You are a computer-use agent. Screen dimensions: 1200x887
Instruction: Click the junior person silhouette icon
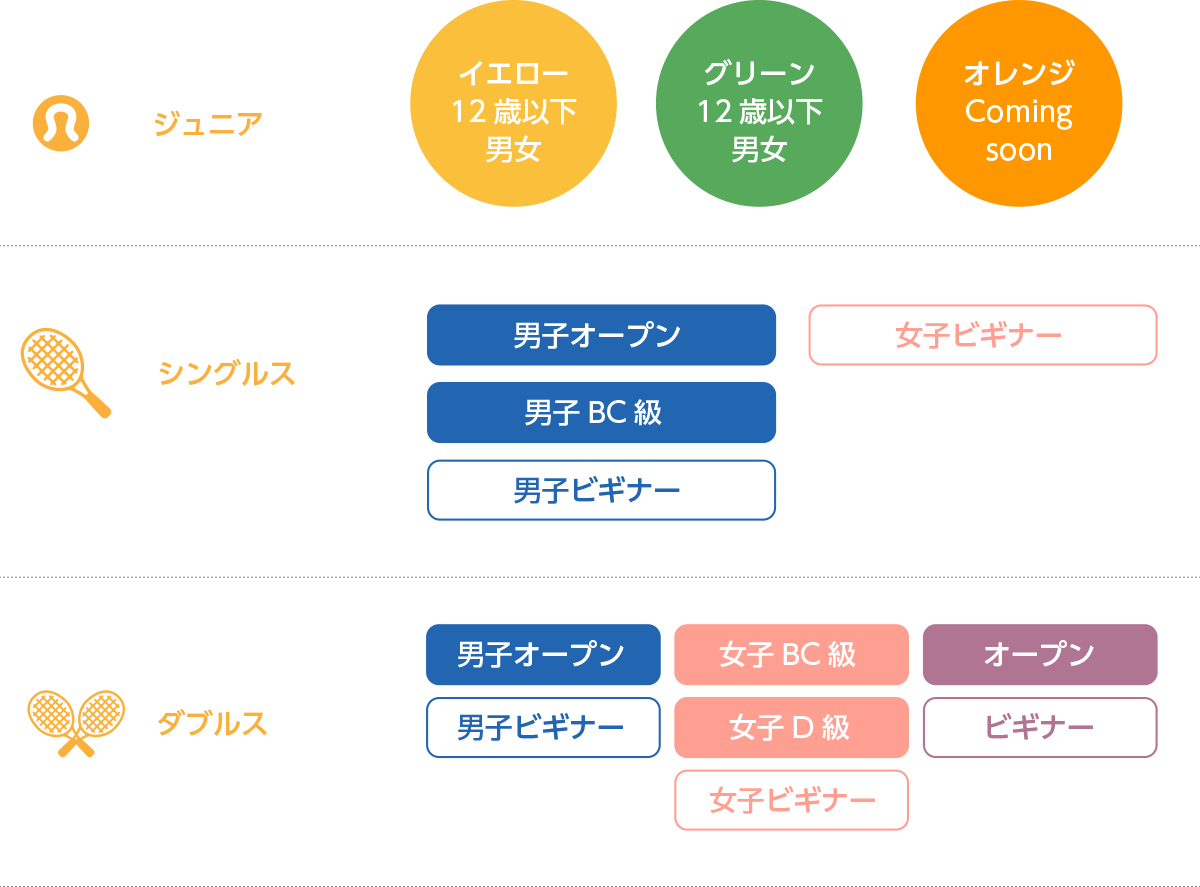coord(61,123)
